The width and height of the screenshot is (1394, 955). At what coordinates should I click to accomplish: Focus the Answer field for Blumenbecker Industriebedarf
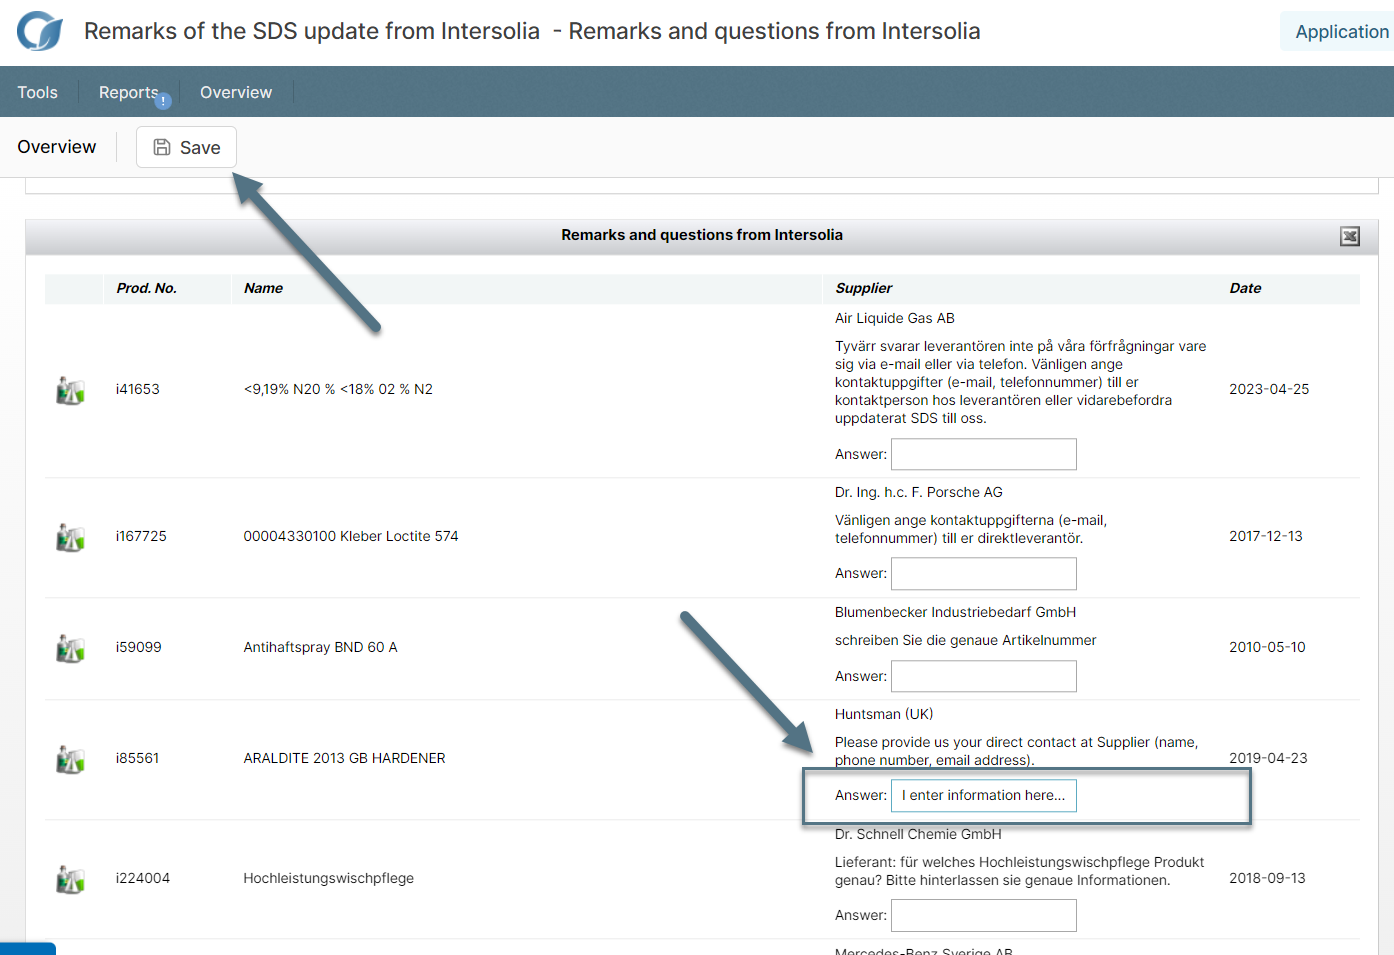click(x=984, y=676)
